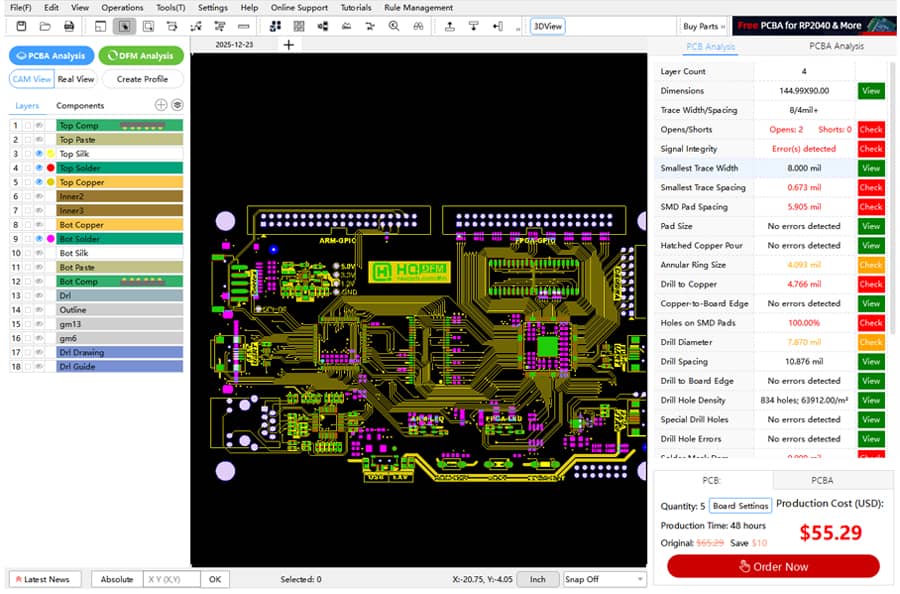Click the X Y coordinate input field
Screen dimensions: 900x594
(x=172, y=579)
